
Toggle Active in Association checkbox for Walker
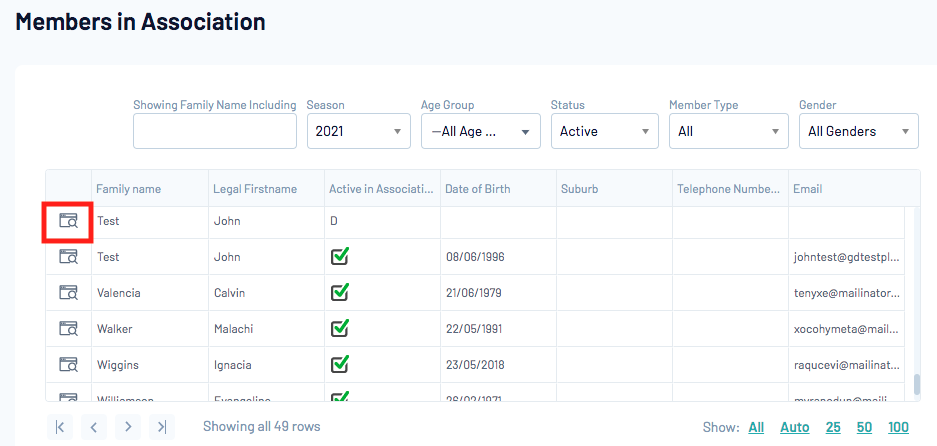coord(340,329)
